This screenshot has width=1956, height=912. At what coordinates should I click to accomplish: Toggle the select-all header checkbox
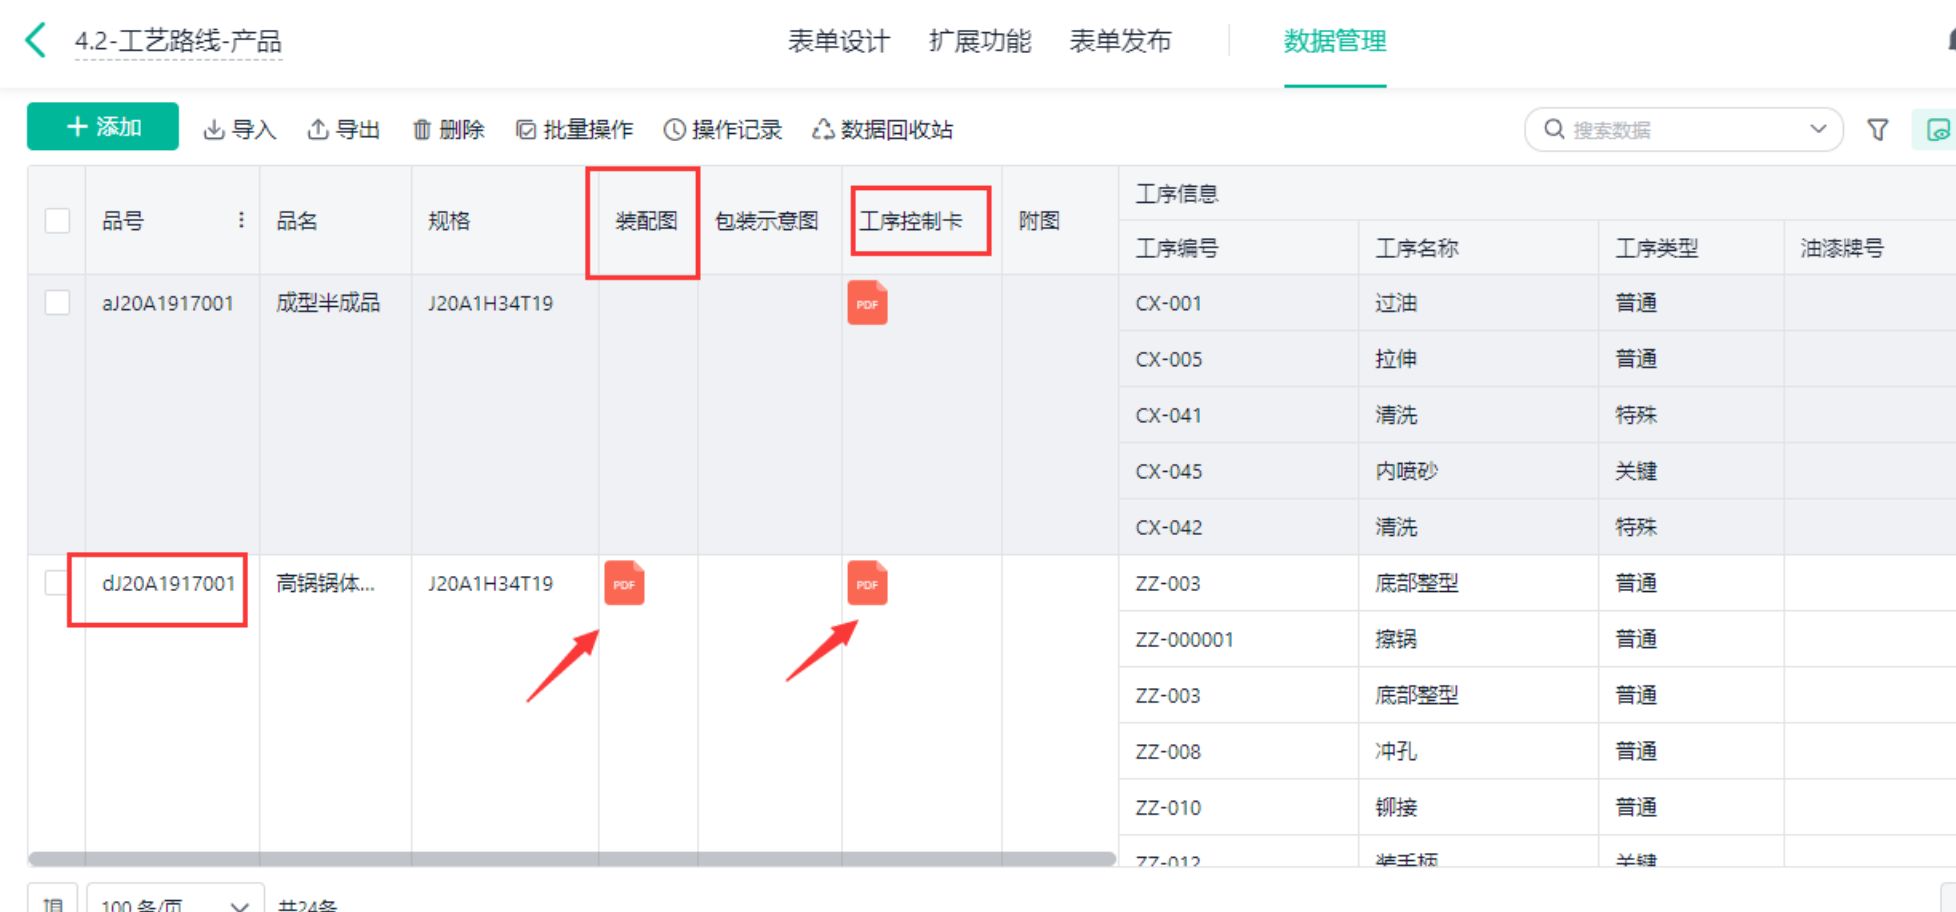pyautogui.click(x=58, y=220)
